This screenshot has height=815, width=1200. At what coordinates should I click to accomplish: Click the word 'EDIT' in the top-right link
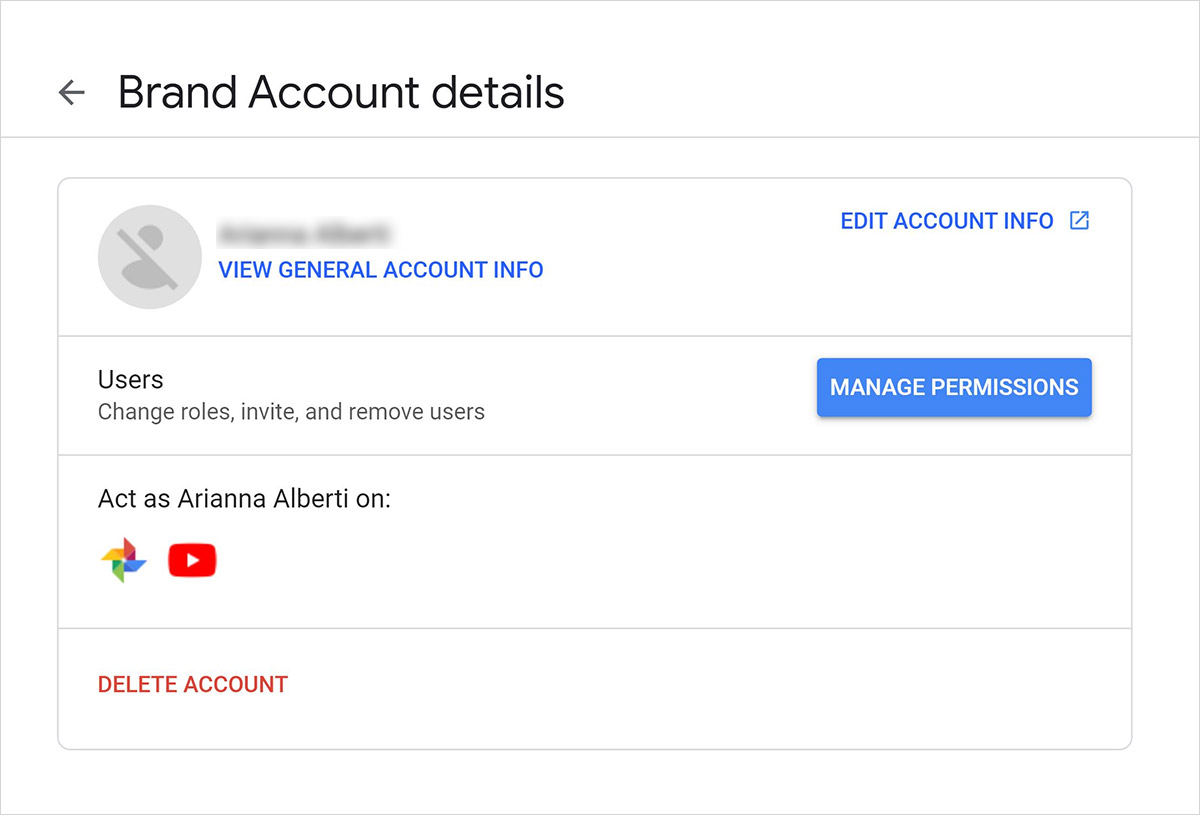pyautogui.click(x=864, y=221)
